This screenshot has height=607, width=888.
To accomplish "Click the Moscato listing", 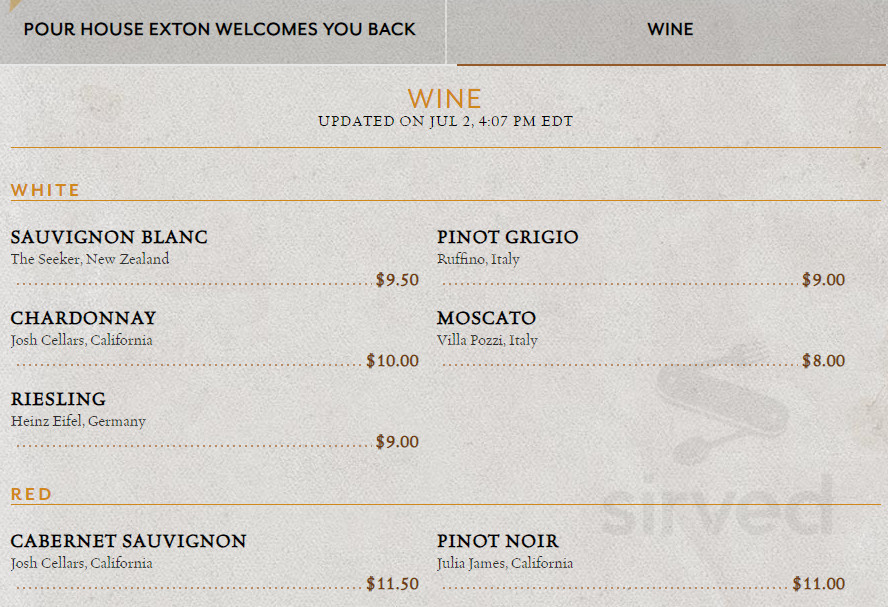I will point(487,318).
